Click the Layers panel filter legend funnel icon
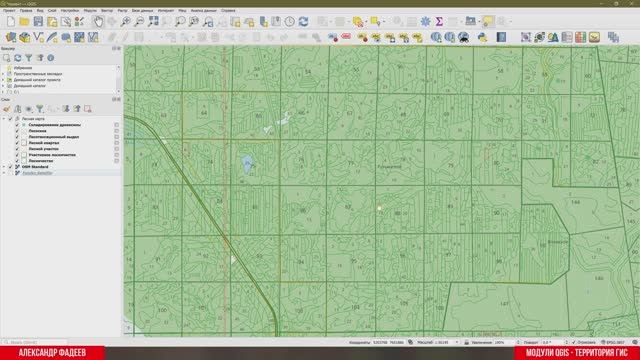The image size is (640, 360). coord(40,109)
